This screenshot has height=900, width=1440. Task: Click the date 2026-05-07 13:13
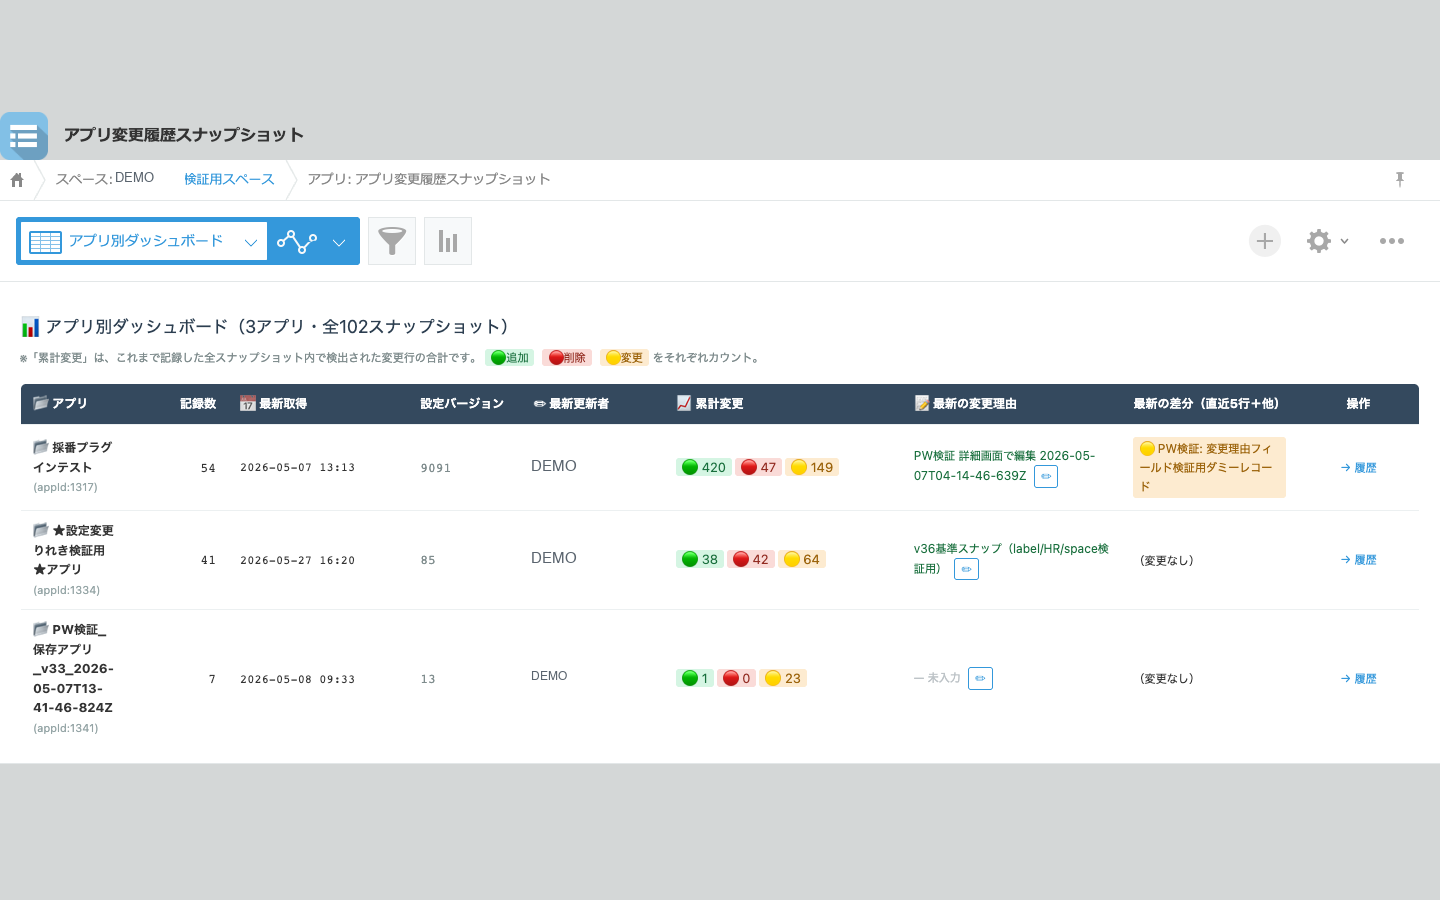tap(298, 468)
